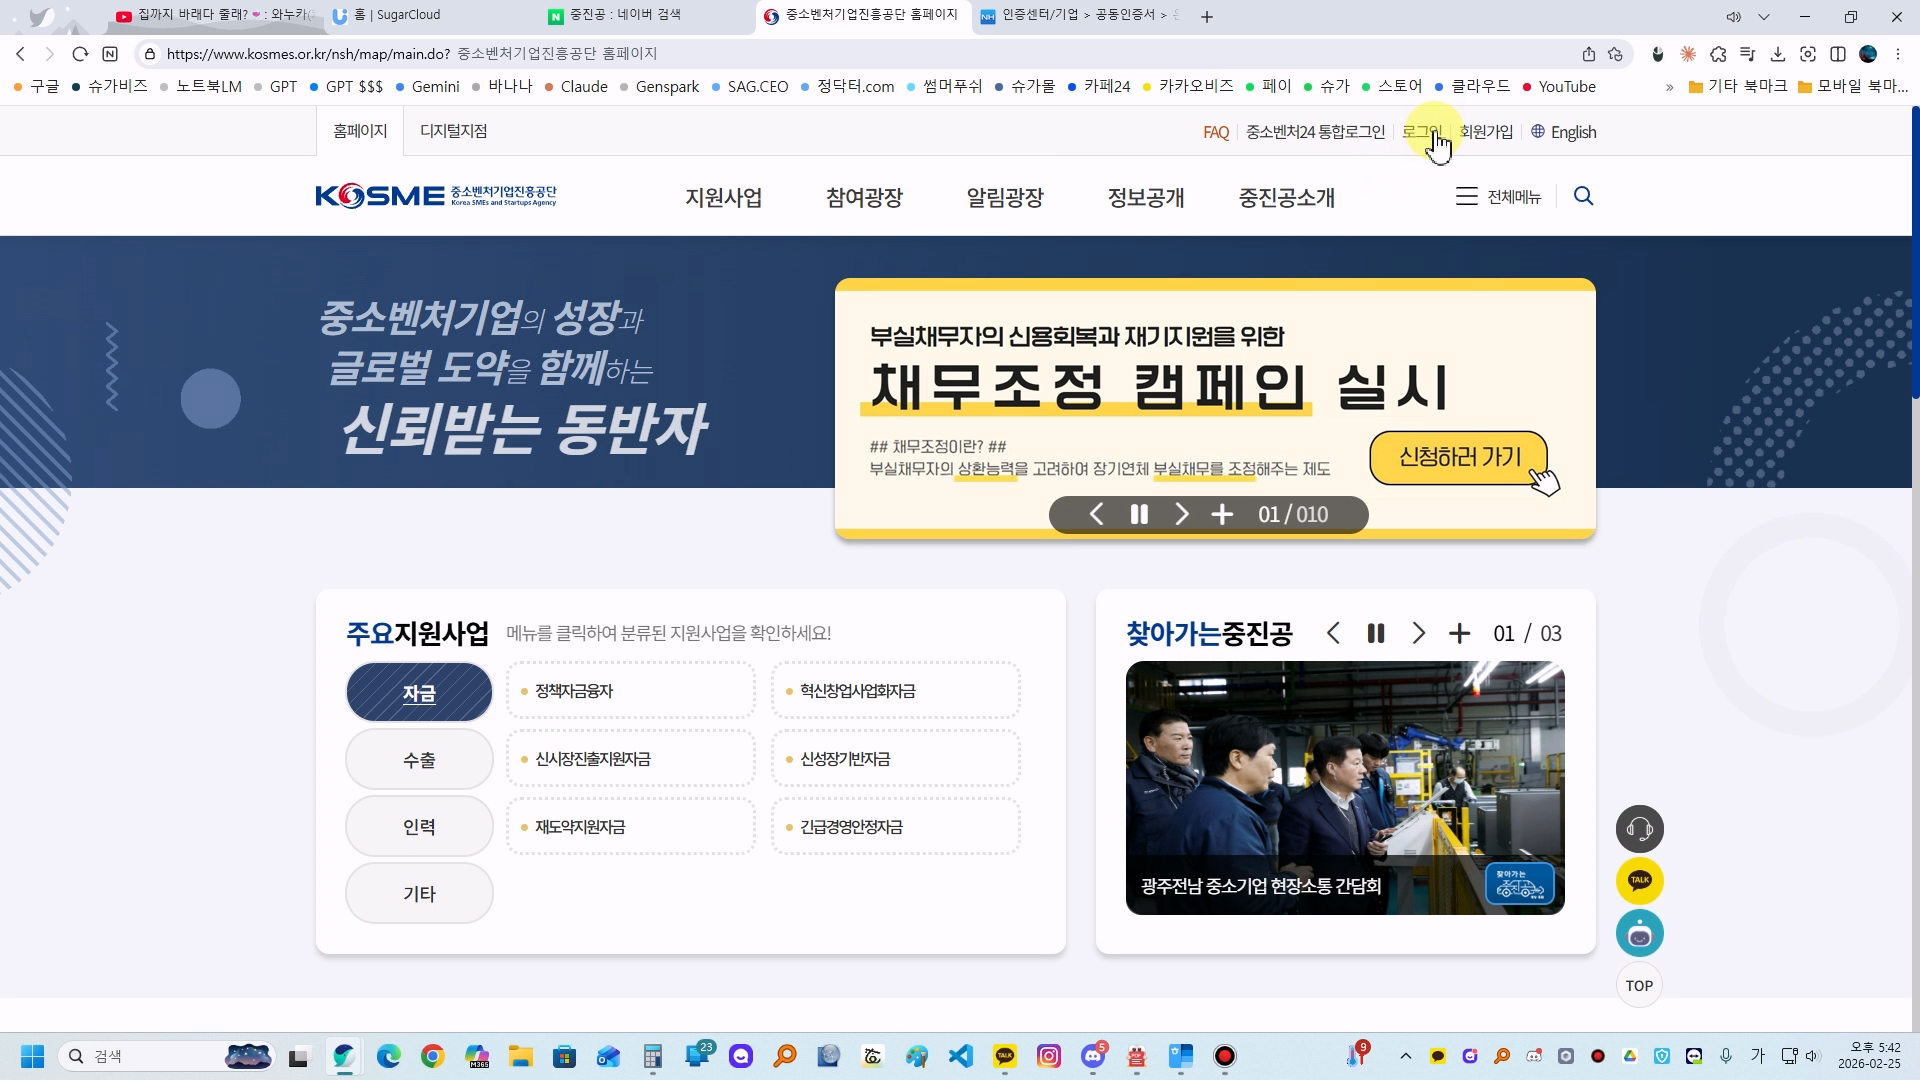The height and width of the screenshot is (1080, 1920).
Task: Open the 정책자금융자 link
Action: coord(574,691)
